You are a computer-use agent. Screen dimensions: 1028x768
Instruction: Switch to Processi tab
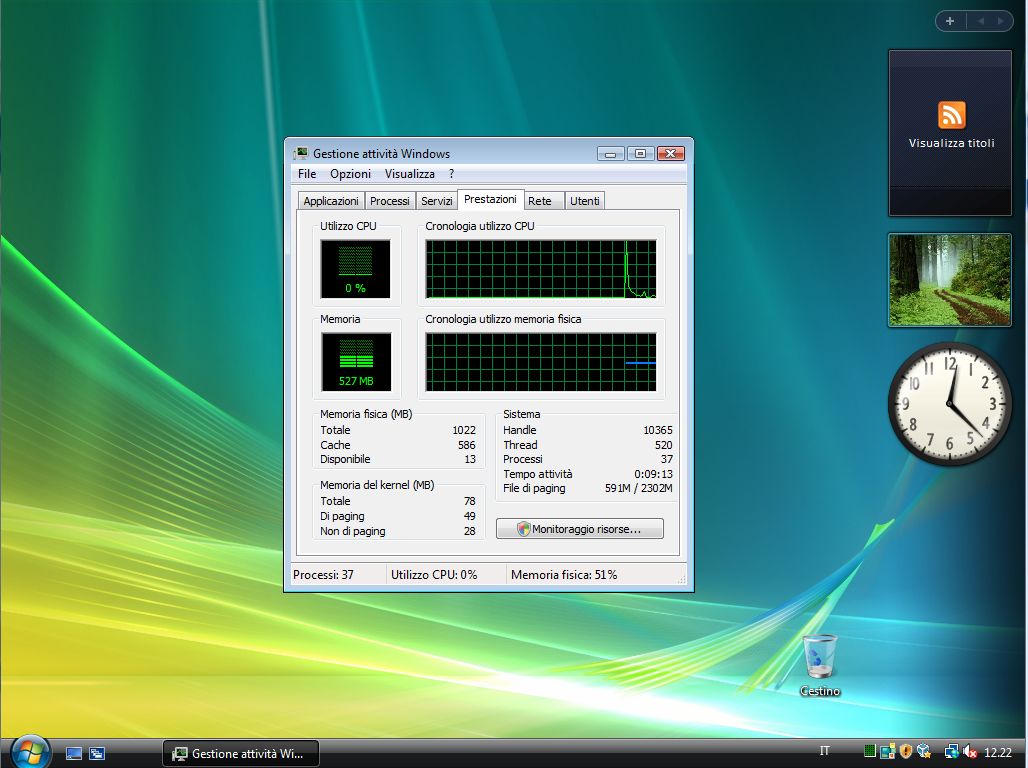click(x=389, y=201)
